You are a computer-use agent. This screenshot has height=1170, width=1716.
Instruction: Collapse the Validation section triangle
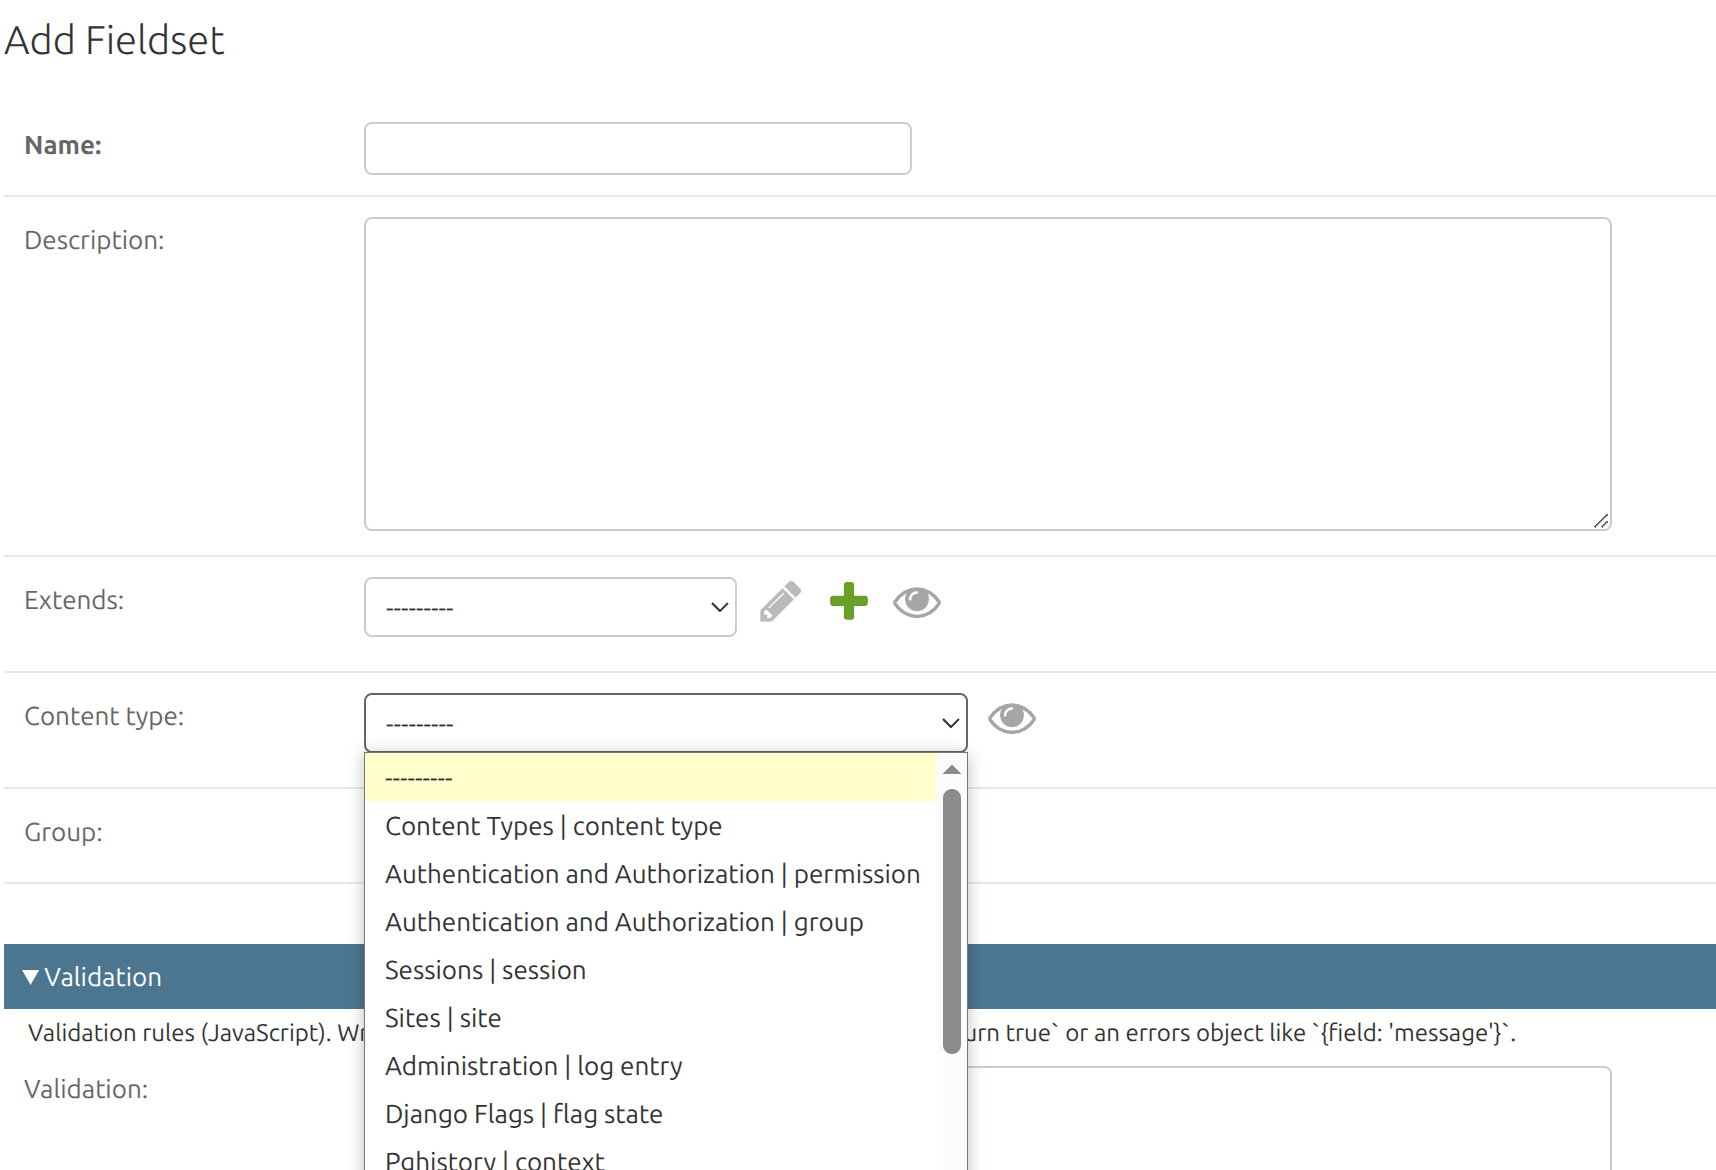point(31,977)
